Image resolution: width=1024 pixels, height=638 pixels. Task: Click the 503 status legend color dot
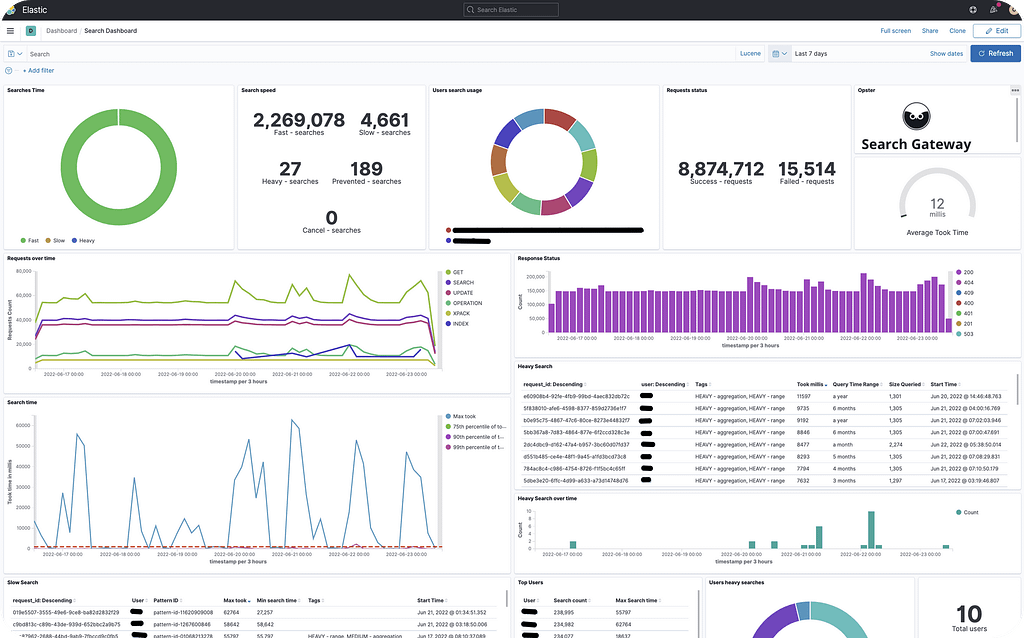point(959,334)
